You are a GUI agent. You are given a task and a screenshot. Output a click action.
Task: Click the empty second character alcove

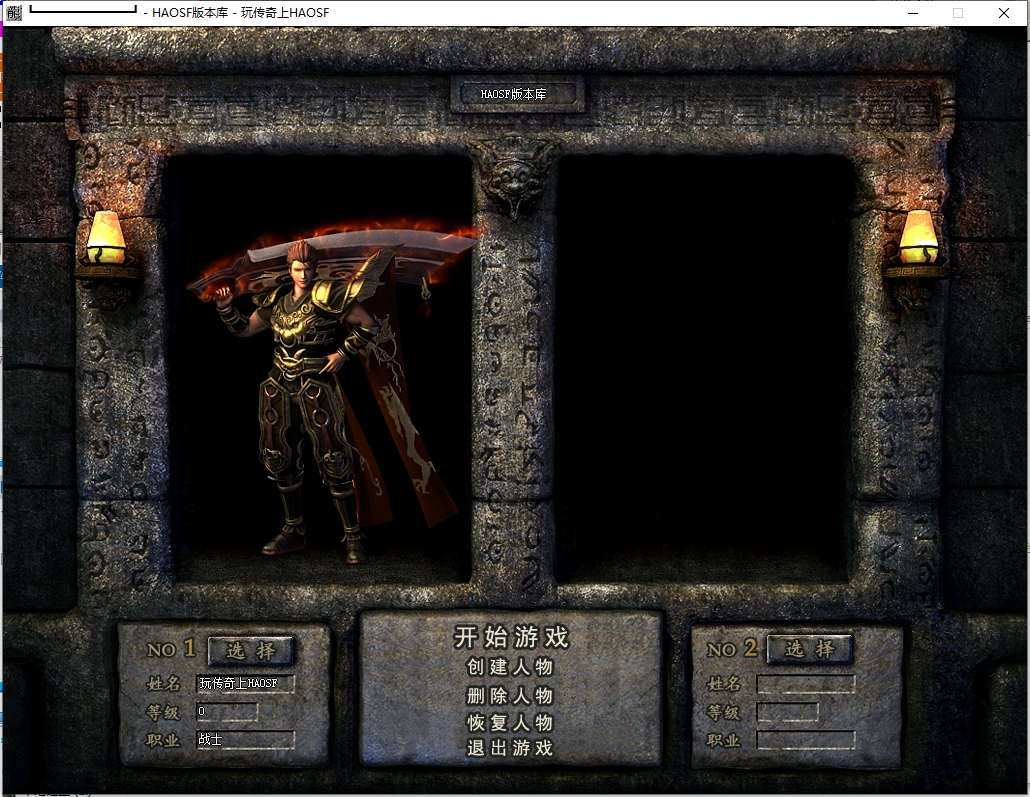coord(705,370)
